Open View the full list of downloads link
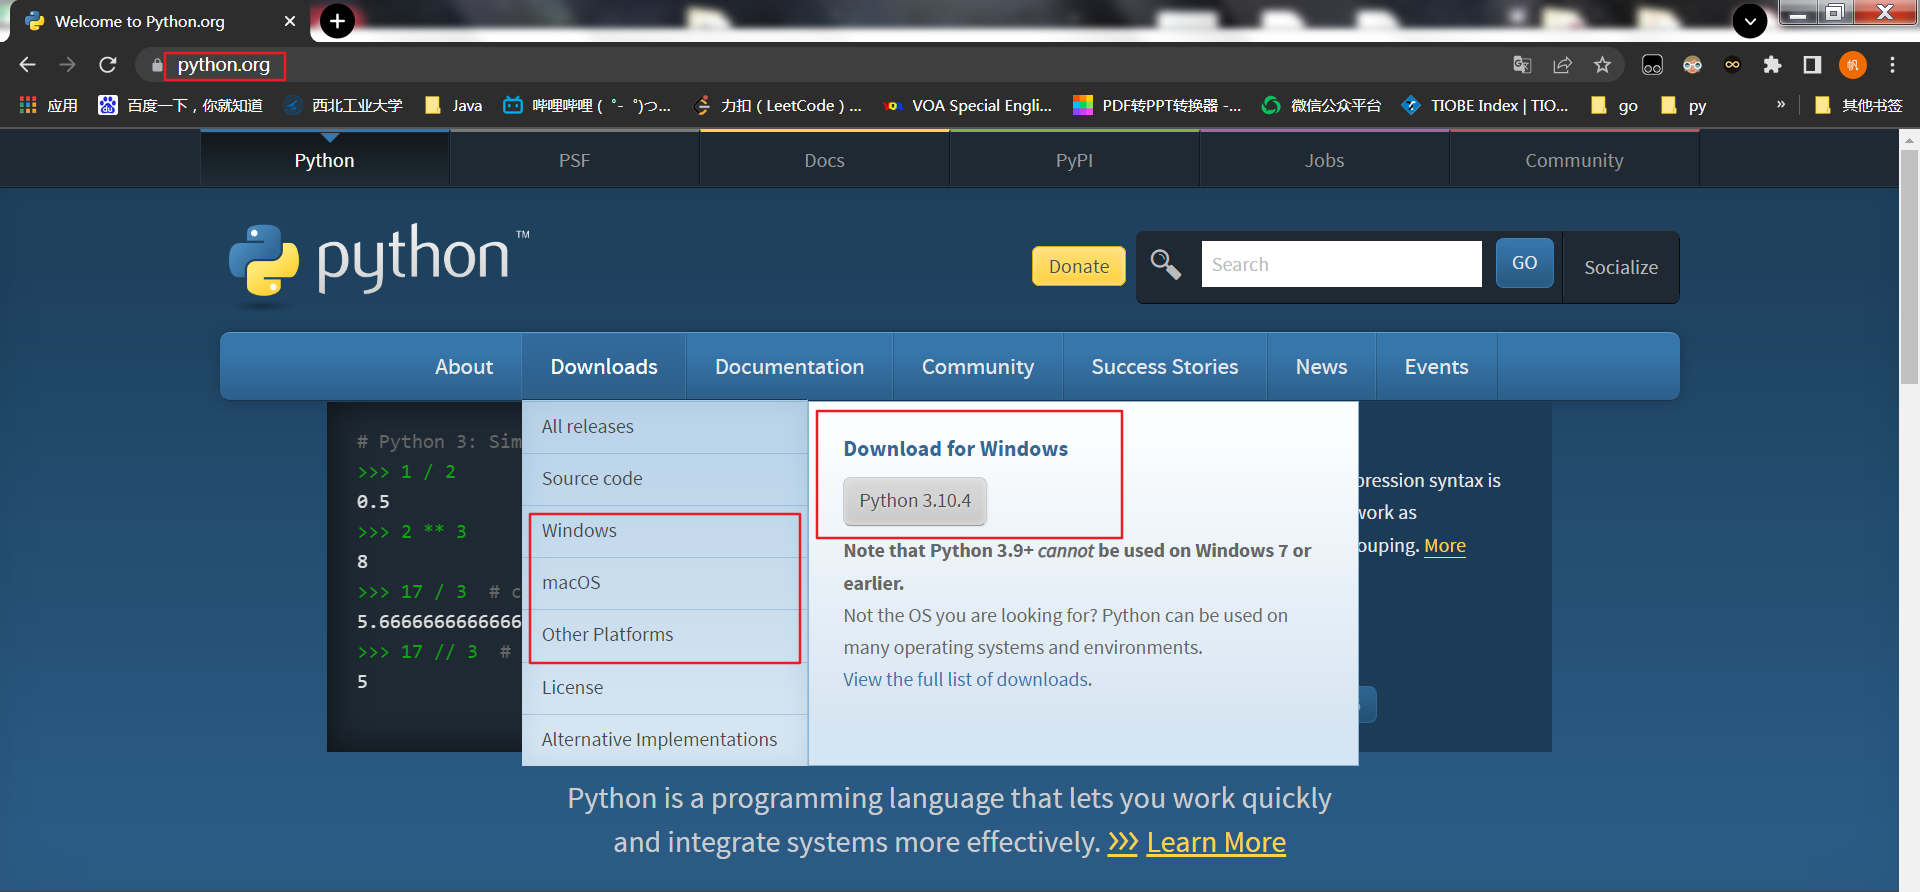Image resolution: width=1920 pixels, height=892 pixels. [967, 679]
